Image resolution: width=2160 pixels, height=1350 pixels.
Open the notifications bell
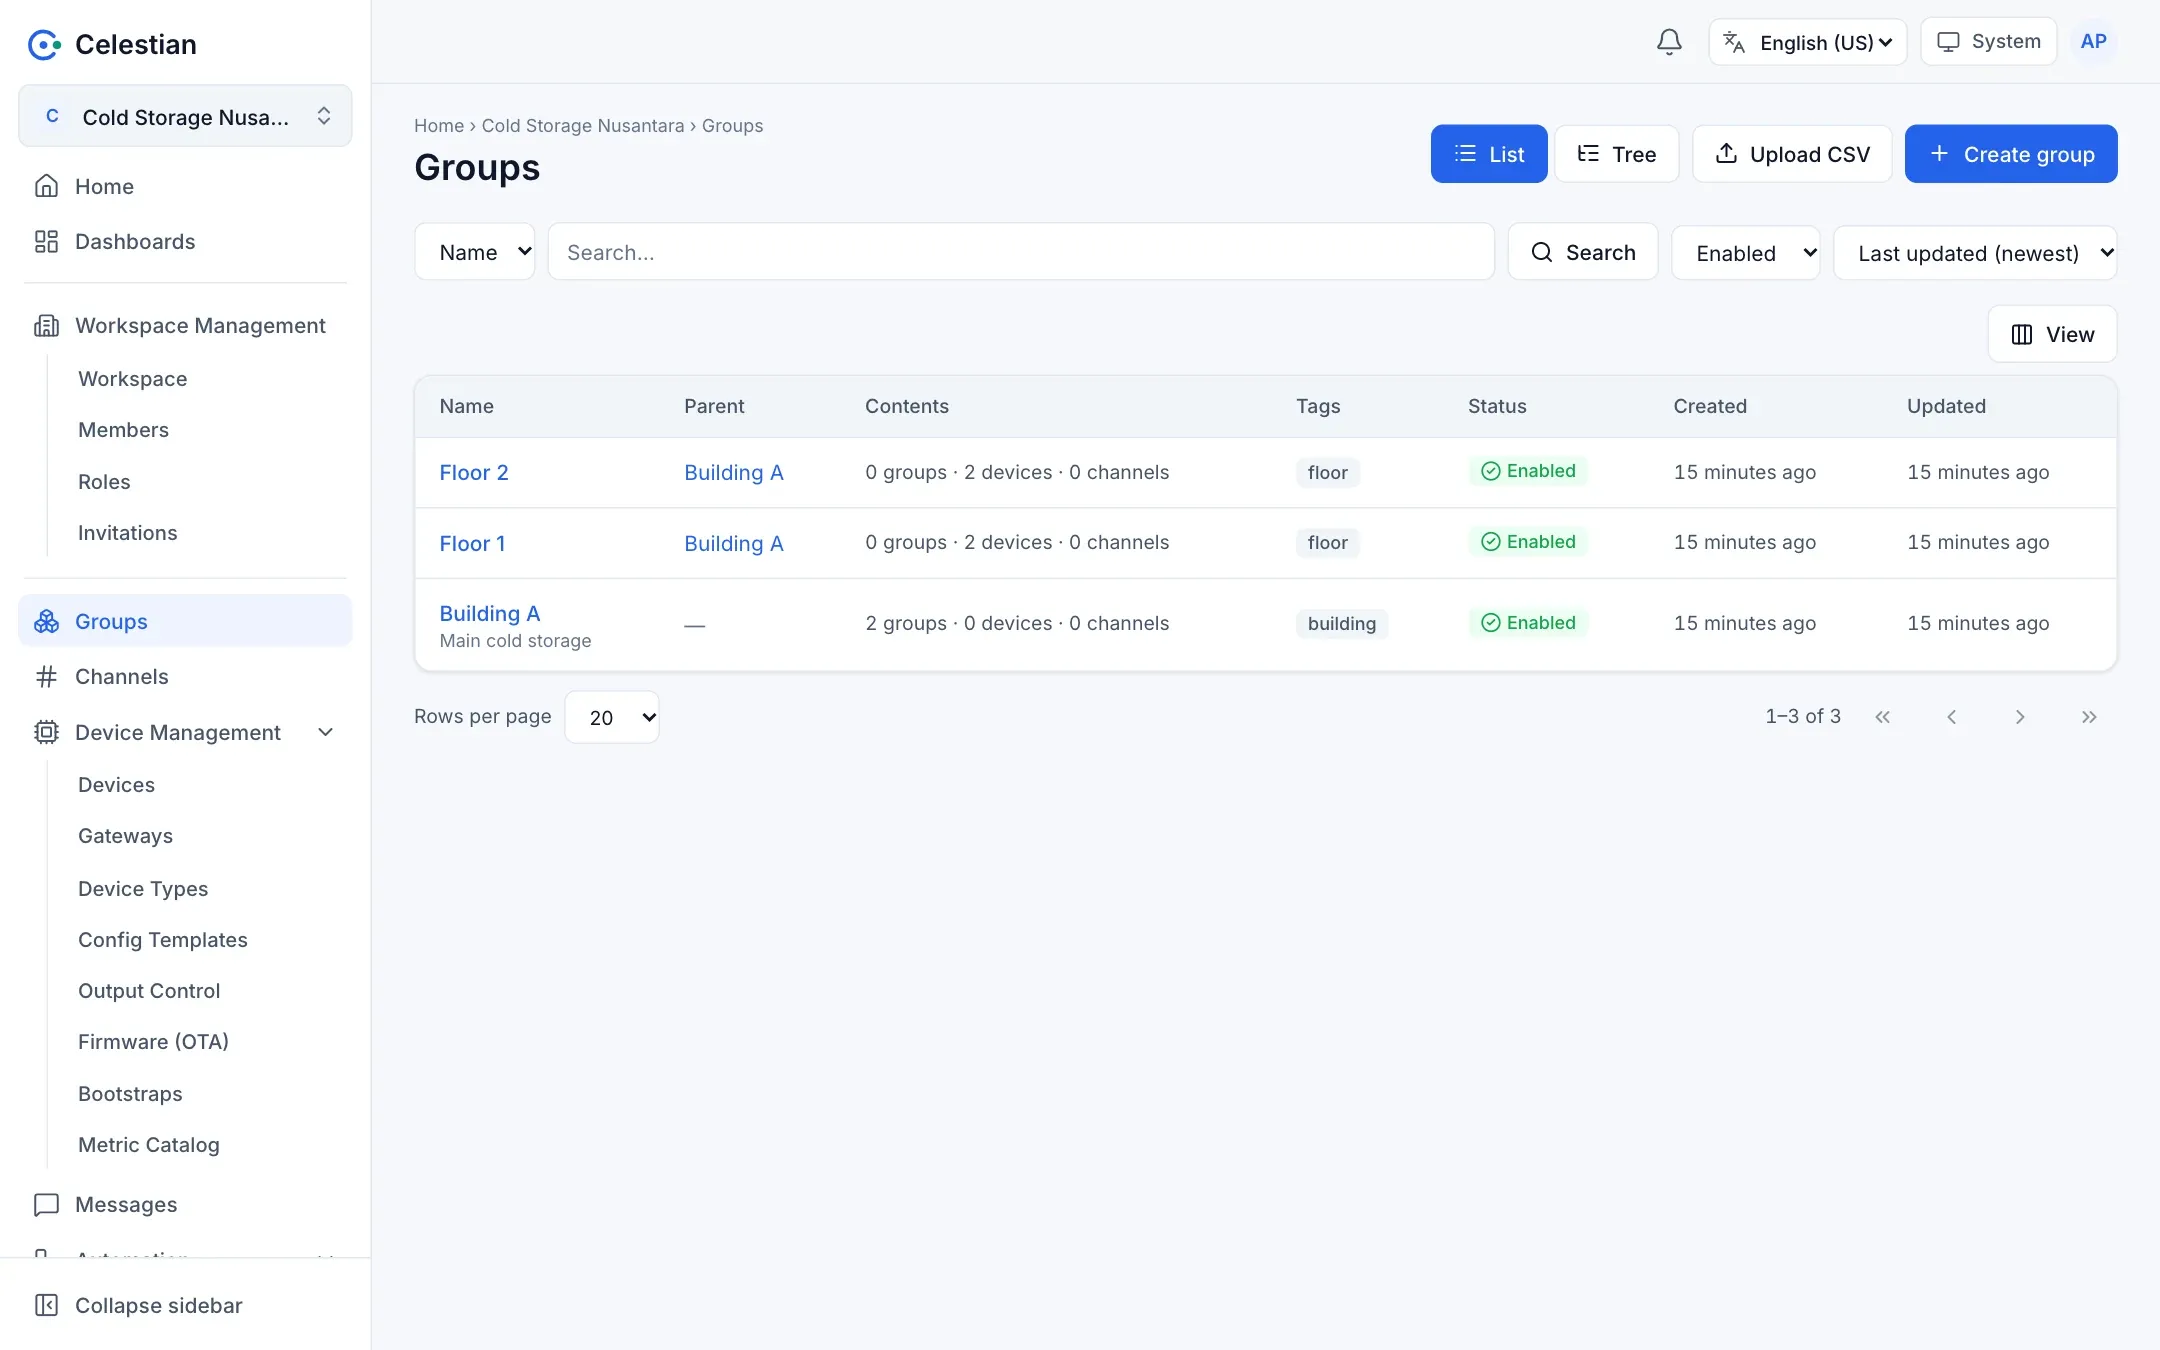pyautogui.click(x=1669, y=42)
